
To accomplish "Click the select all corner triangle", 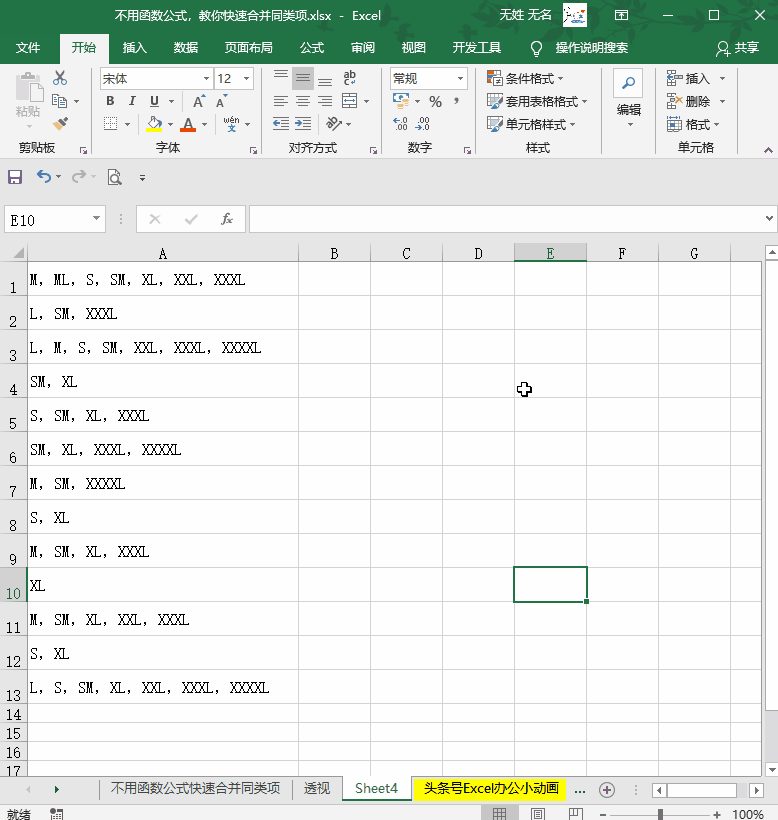I will pos(17,254).
